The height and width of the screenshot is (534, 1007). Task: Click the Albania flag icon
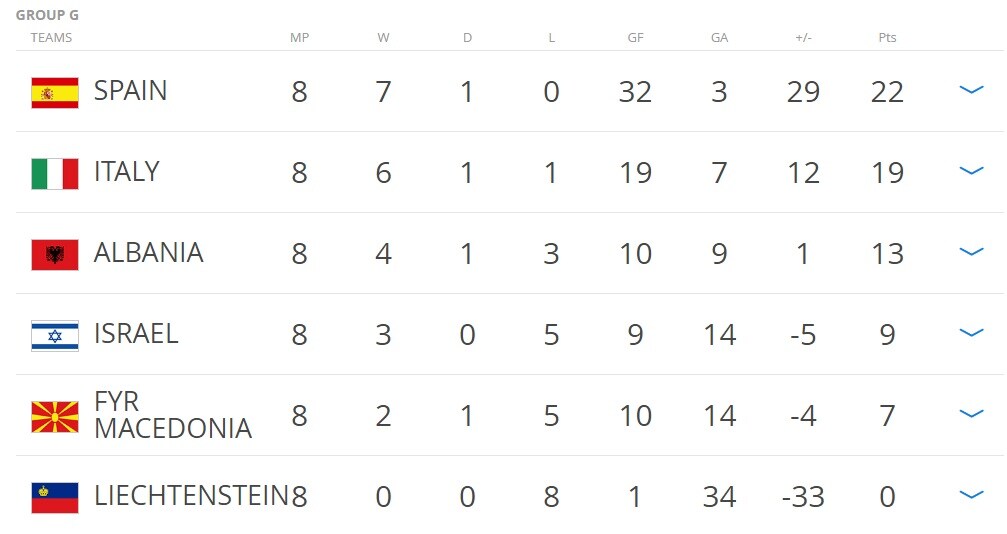(55, 254)
